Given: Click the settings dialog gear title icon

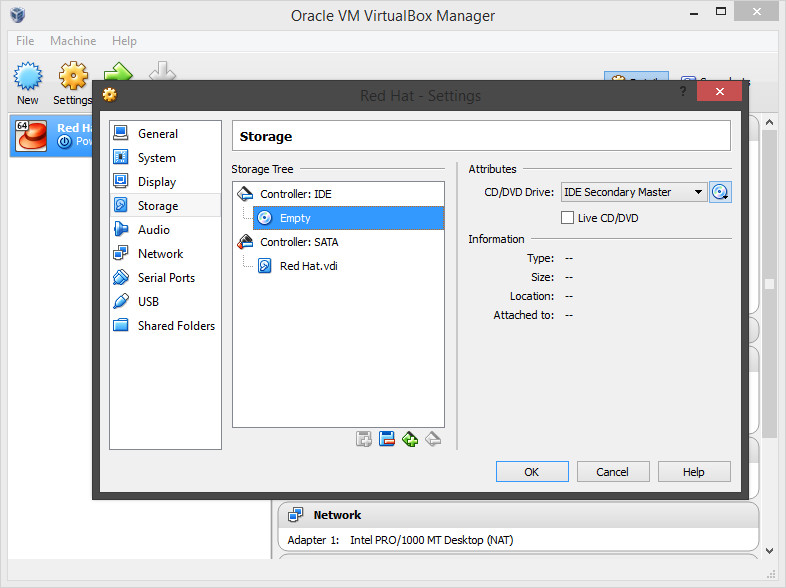Looking at the screenshot, I should (110, 95).
